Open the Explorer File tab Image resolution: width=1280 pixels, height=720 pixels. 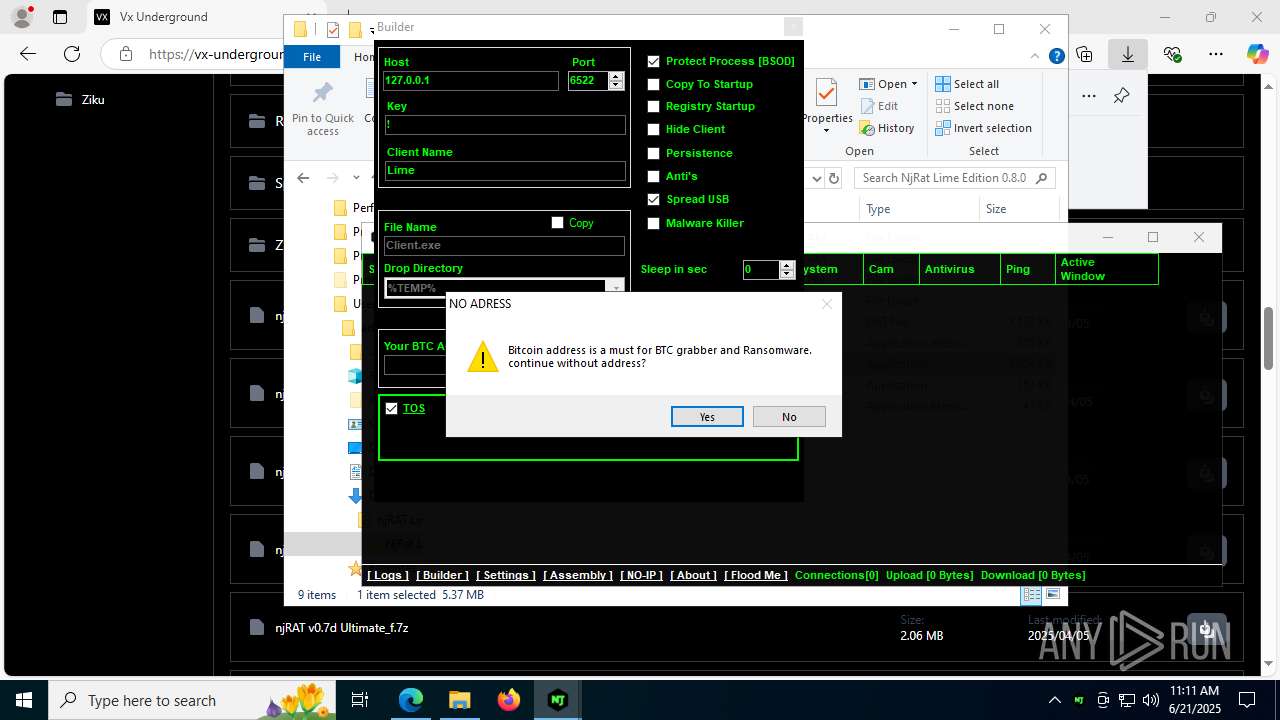[x=312, y=57]
